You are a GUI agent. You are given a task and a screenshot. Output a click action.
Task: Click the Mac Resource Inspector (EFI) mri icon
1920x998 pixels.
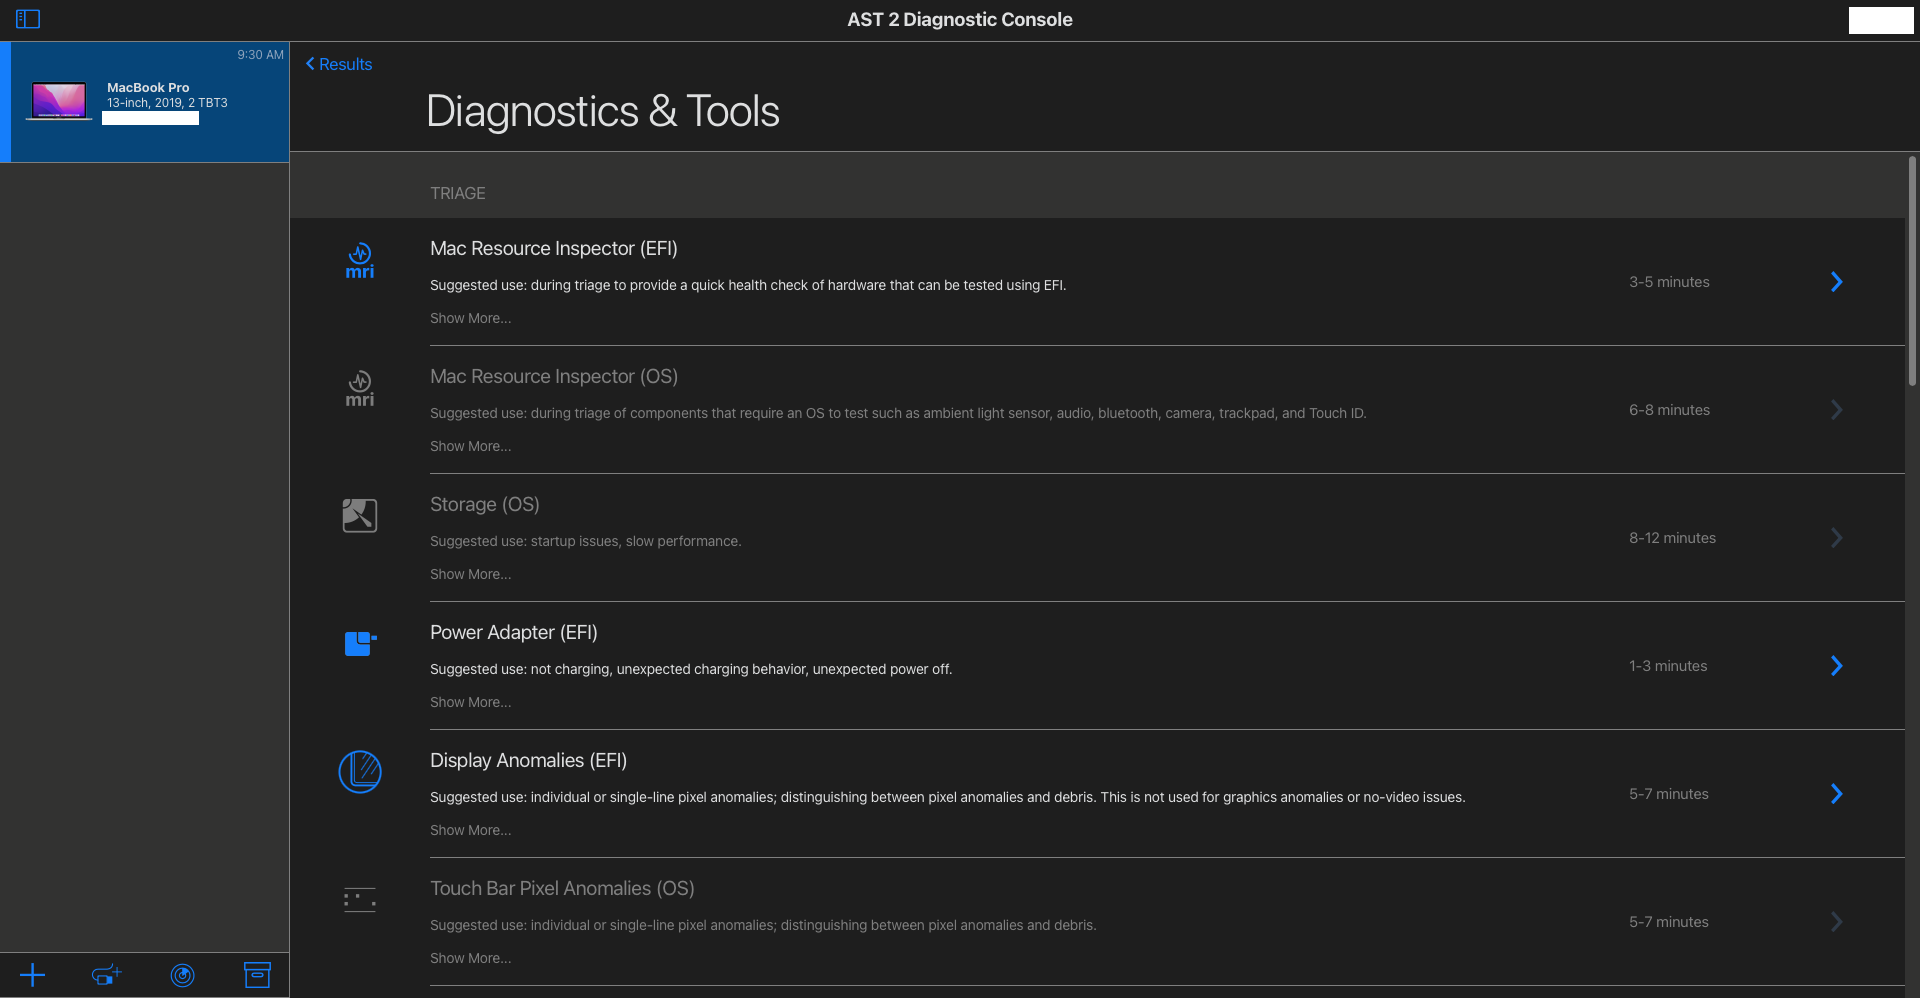(x=359, y=260)
